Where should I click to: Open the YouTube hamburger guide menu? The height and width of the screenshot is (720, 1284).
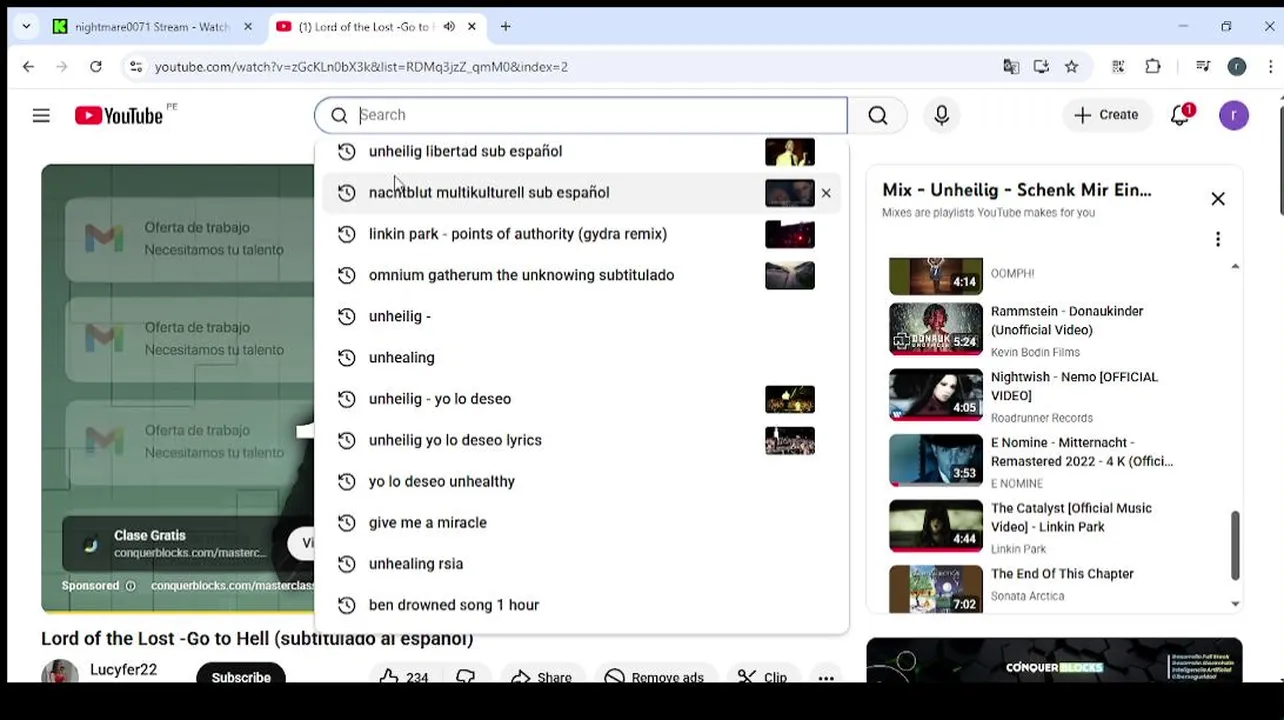41,116
